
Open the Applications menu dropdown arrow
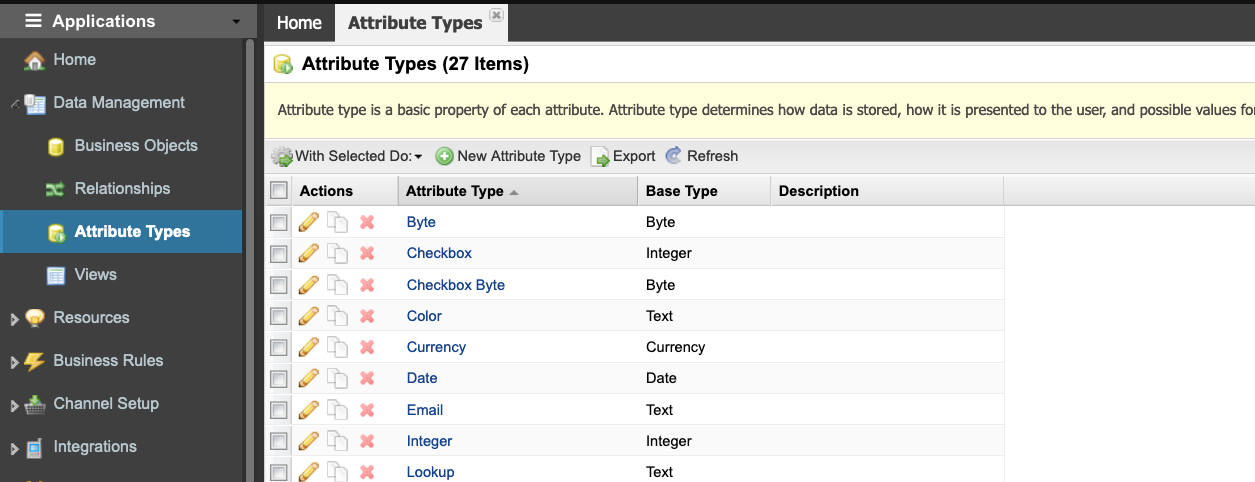click(236, 22)
